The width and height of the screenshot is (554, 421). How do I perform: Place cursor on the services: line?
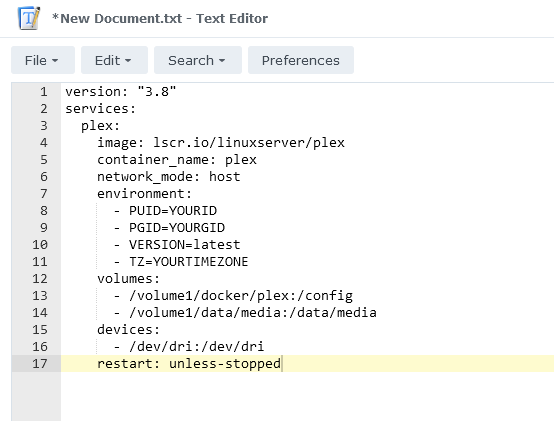(101, 109)
